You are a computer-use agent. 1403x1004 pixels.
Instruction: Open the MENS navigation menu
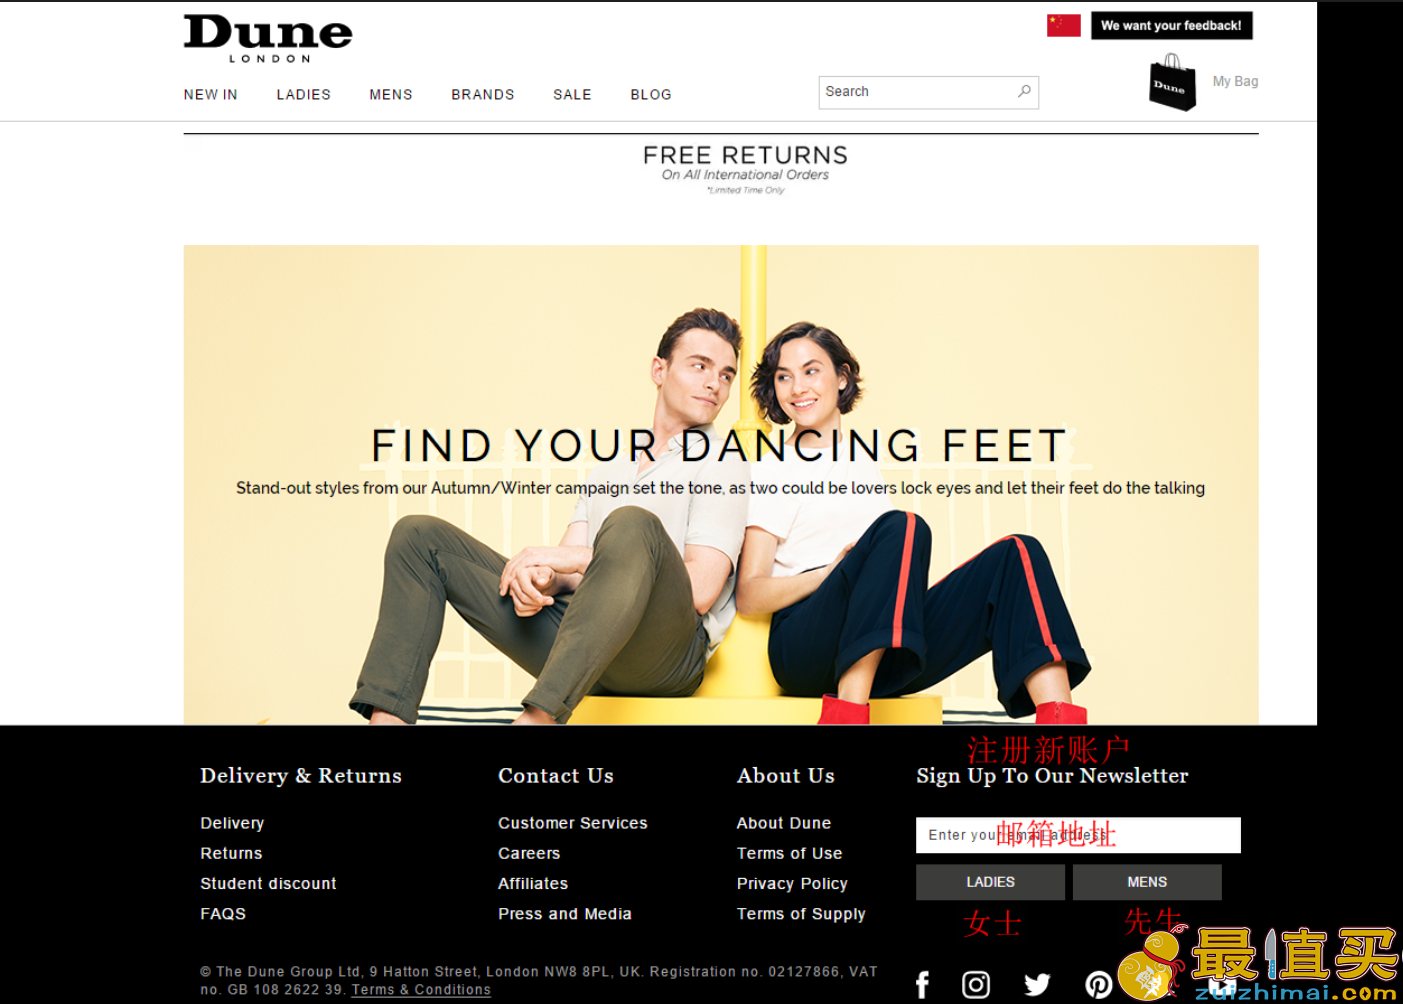(x=391, y=94)
